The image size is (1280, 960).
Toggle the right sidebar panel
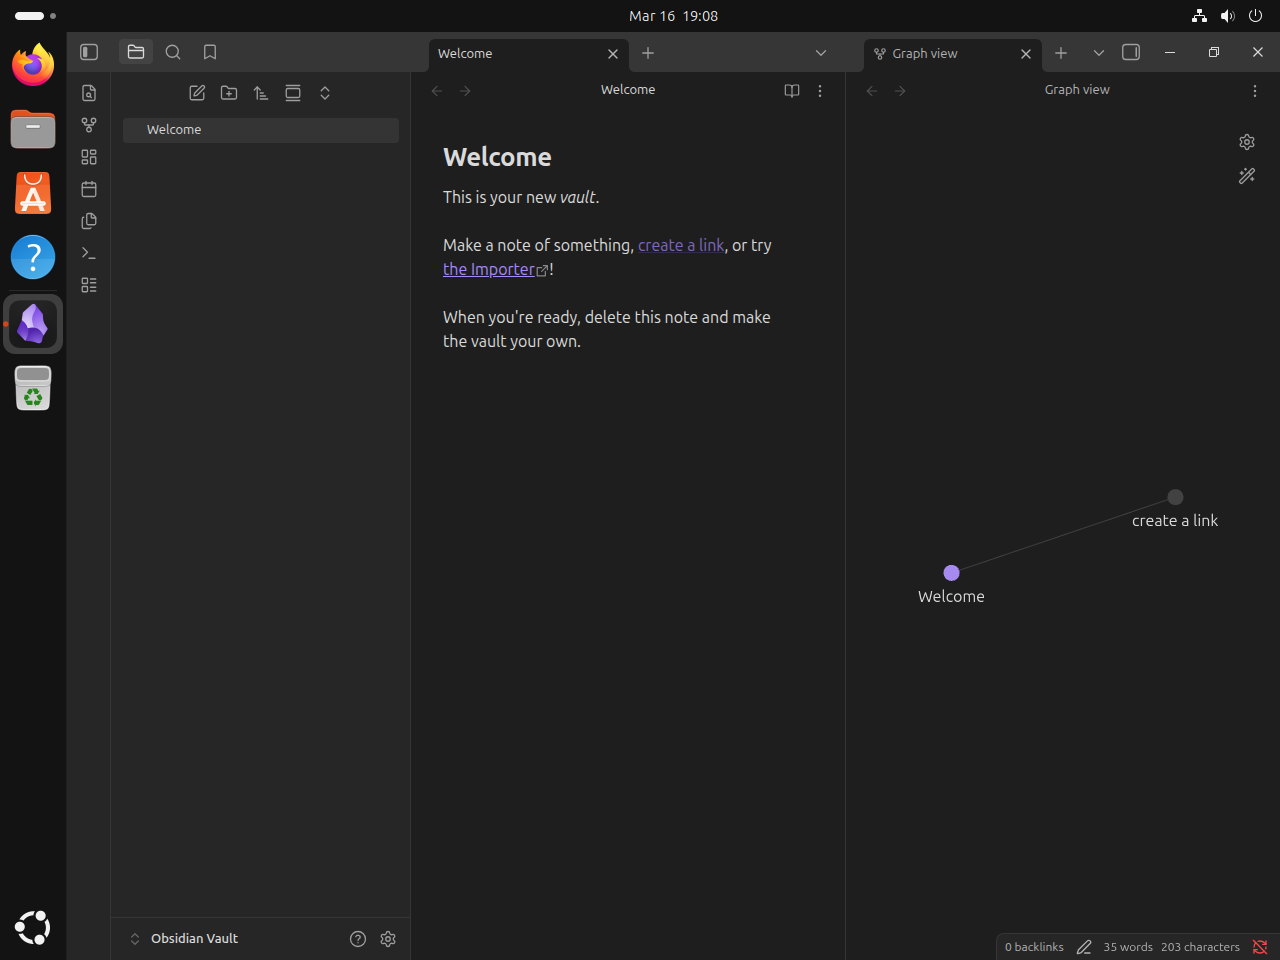1131,52
